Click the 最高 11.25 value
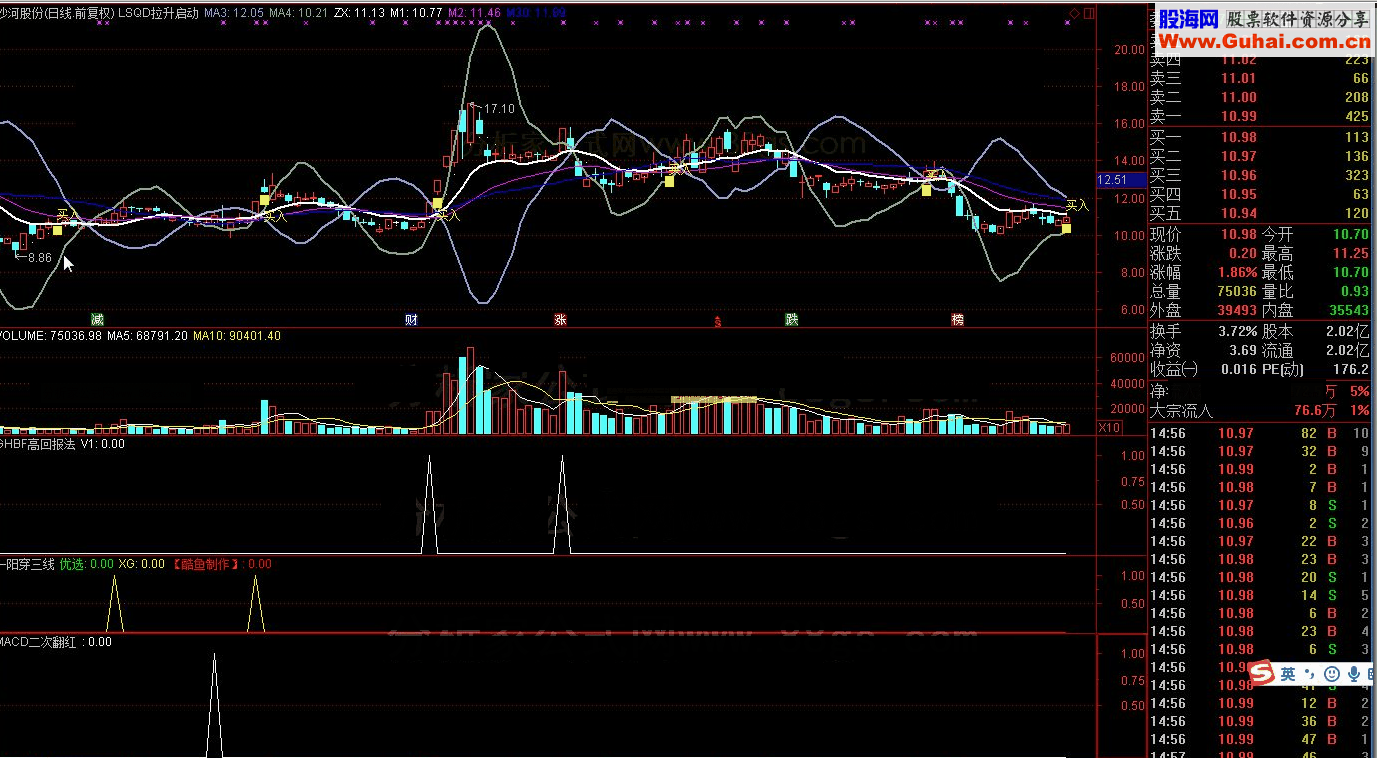The image size is (1377, 758). pos(1351,253)
